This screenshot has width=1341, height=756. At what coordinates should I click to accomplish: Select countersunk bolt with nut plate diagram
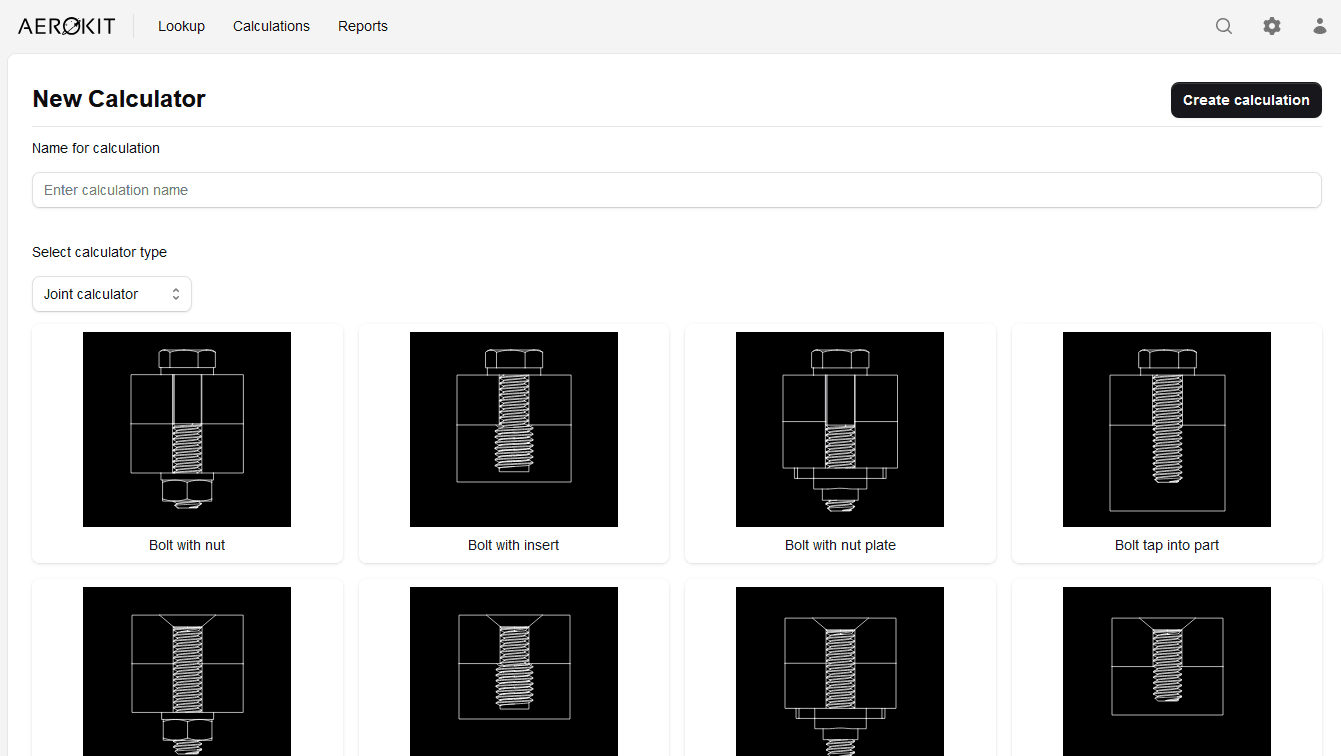pyautogui.click(x=840, y=671)
